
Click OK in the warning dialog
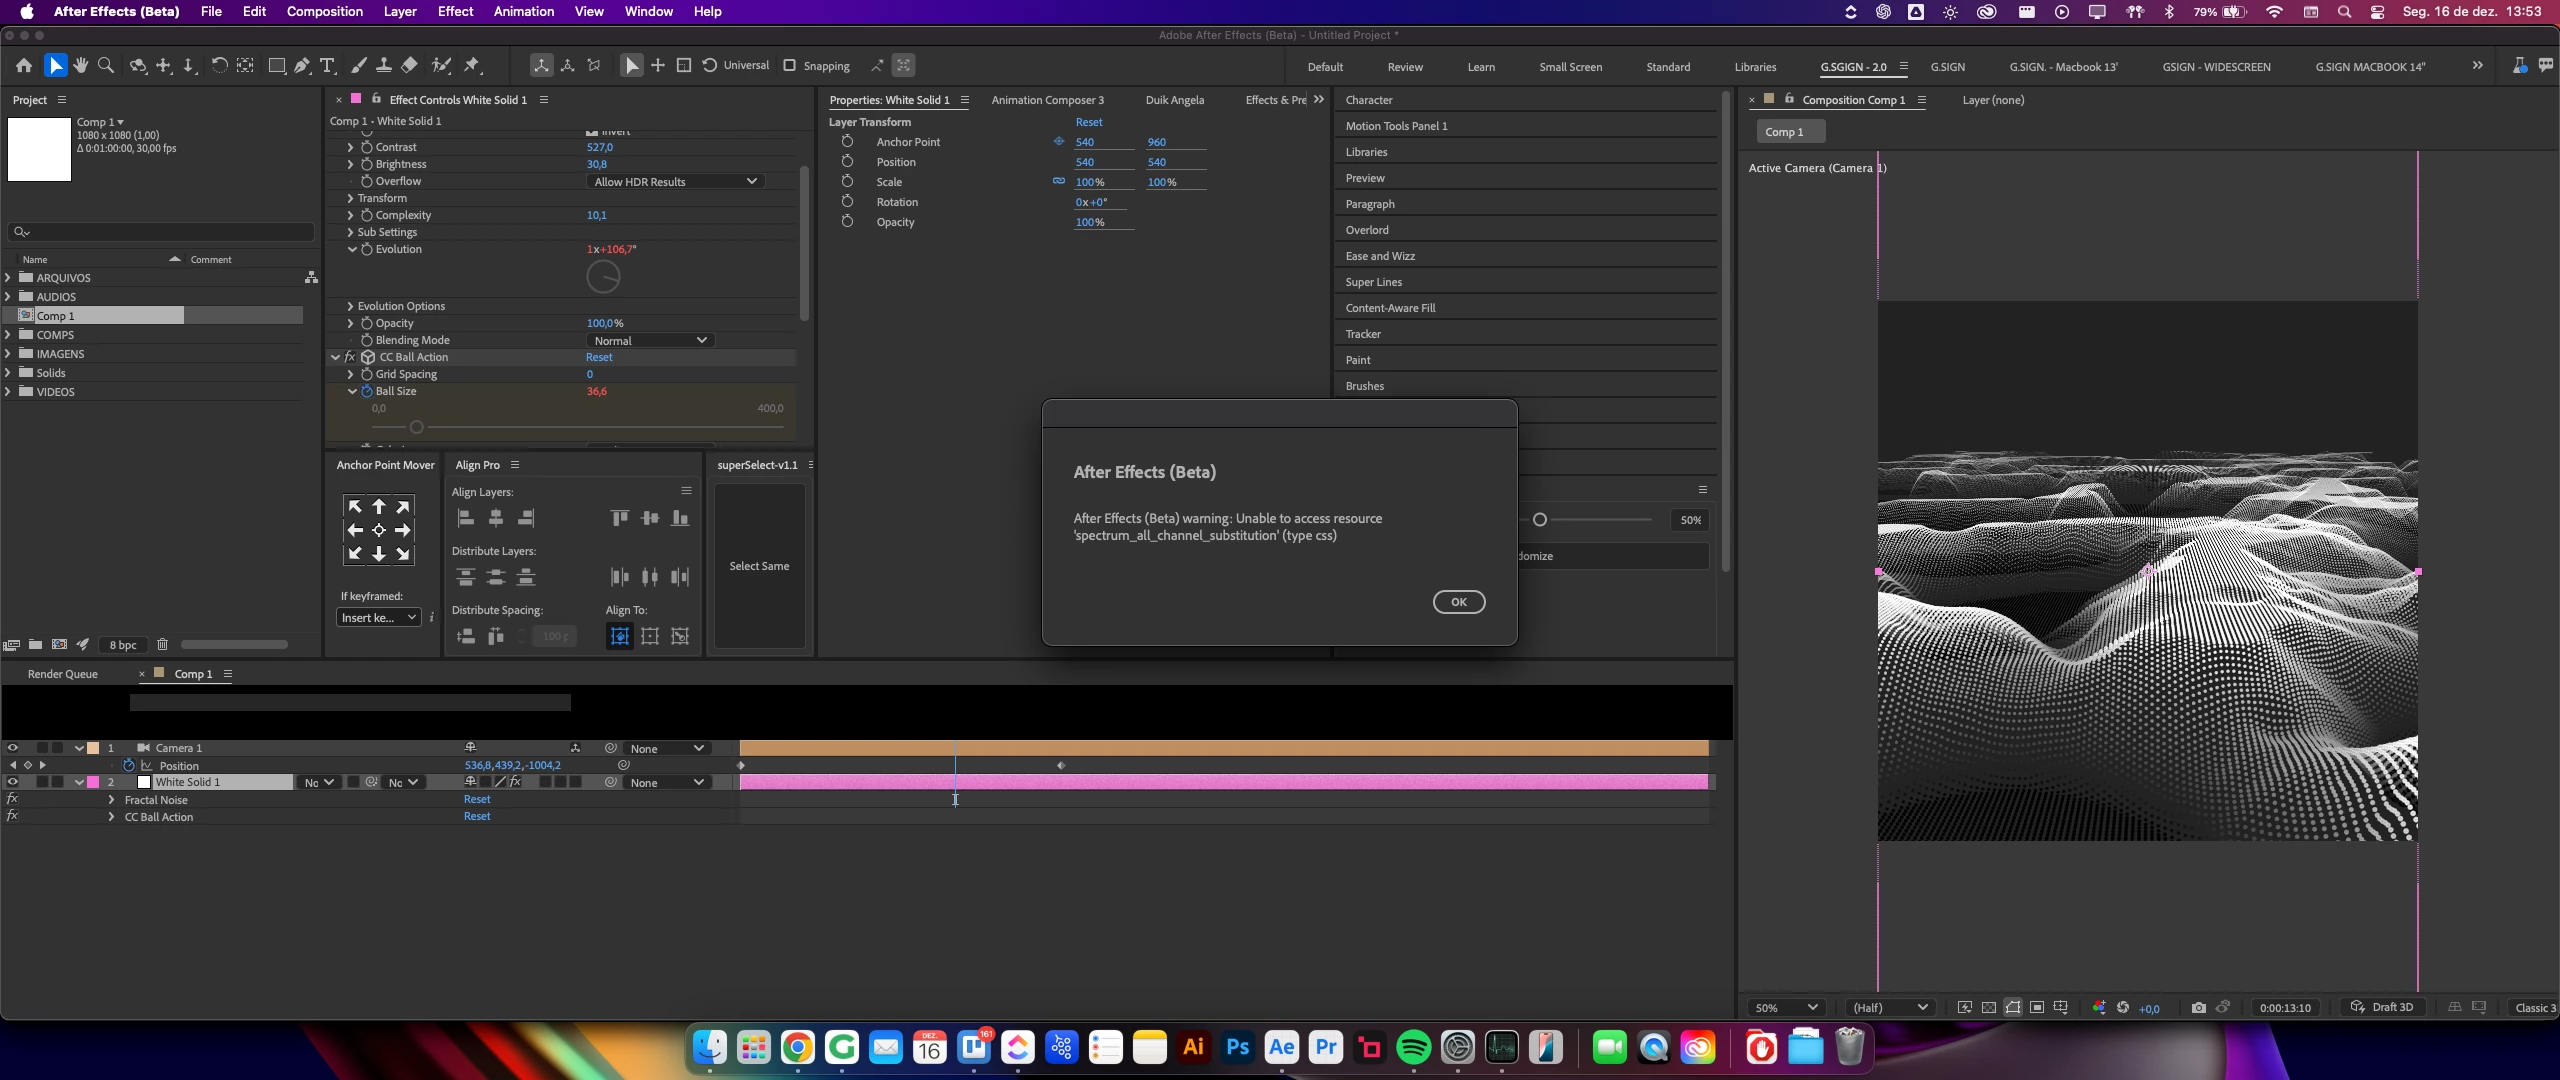pyautogui.click(x=1458, y=602)
